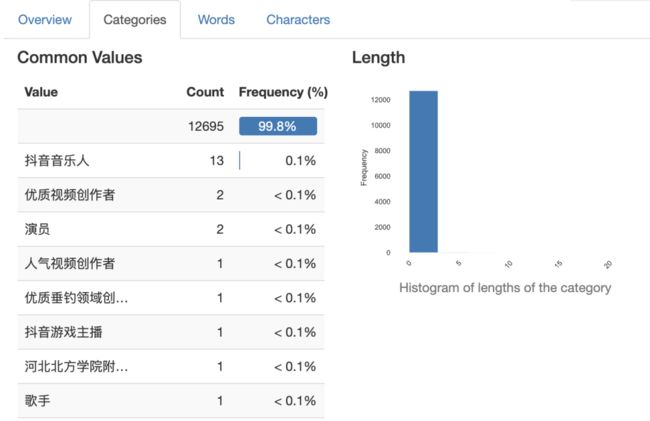Image resolution: width=650 pixels, height=421 pixels.
Task: Click the Value column header
Action: (41, 92)
